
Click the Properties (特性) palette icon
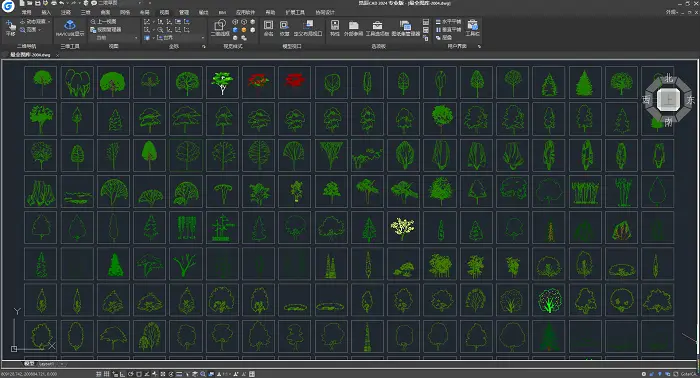[x=335, y=28]
